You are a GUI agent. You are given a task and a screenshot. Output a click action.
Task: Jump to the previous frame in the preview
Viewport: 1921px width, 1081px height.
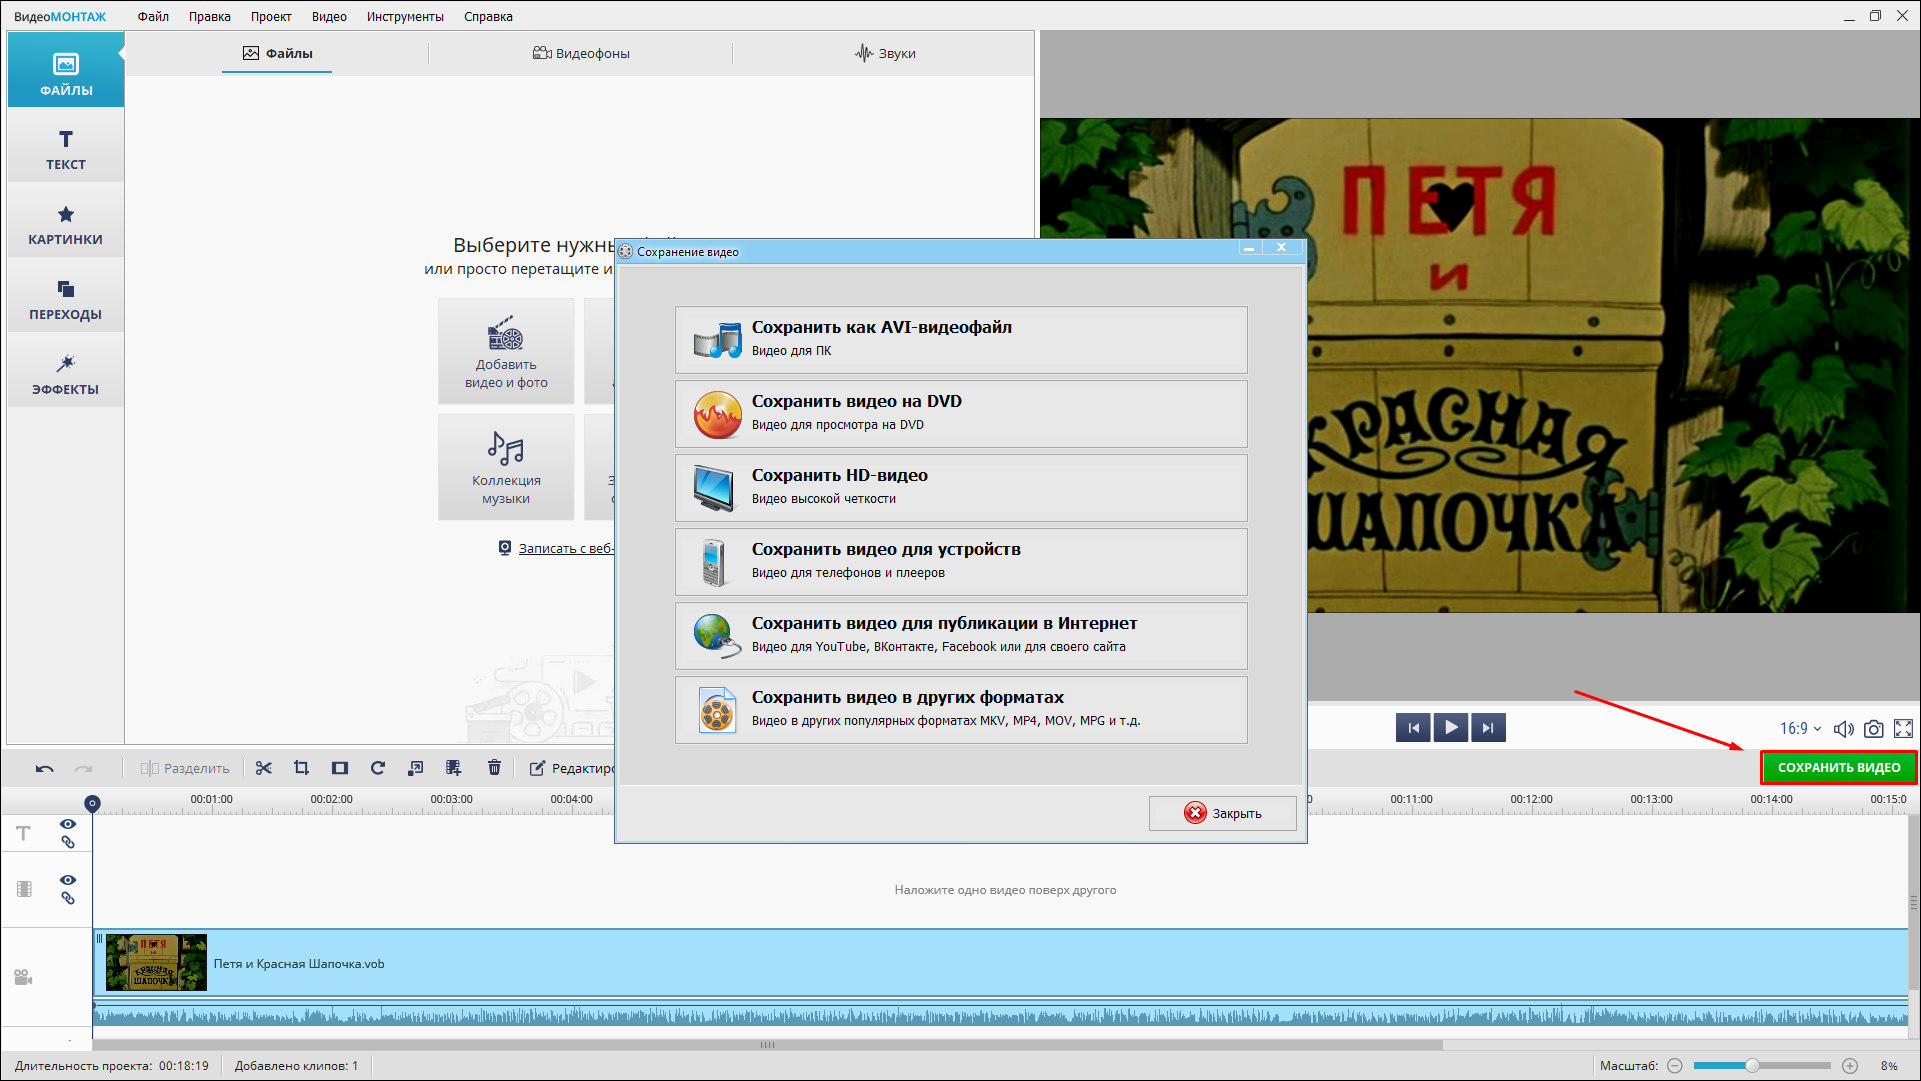(x=1413, y=727)
